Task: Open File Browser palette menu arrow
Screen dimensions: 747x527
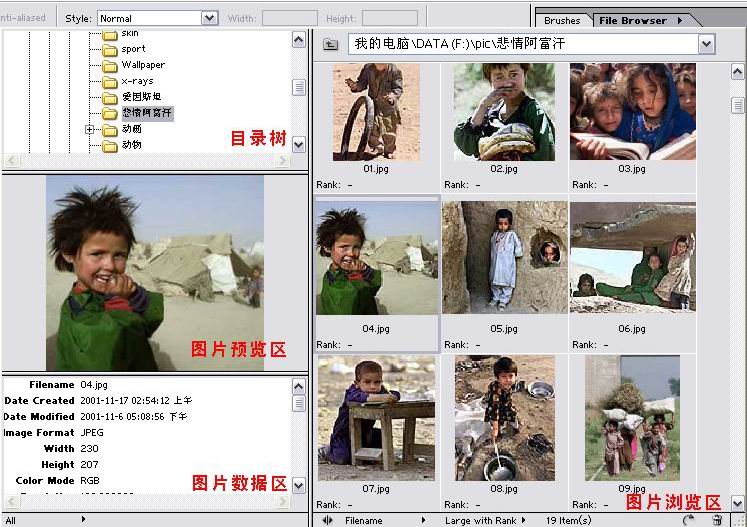Action: (680, 20)
